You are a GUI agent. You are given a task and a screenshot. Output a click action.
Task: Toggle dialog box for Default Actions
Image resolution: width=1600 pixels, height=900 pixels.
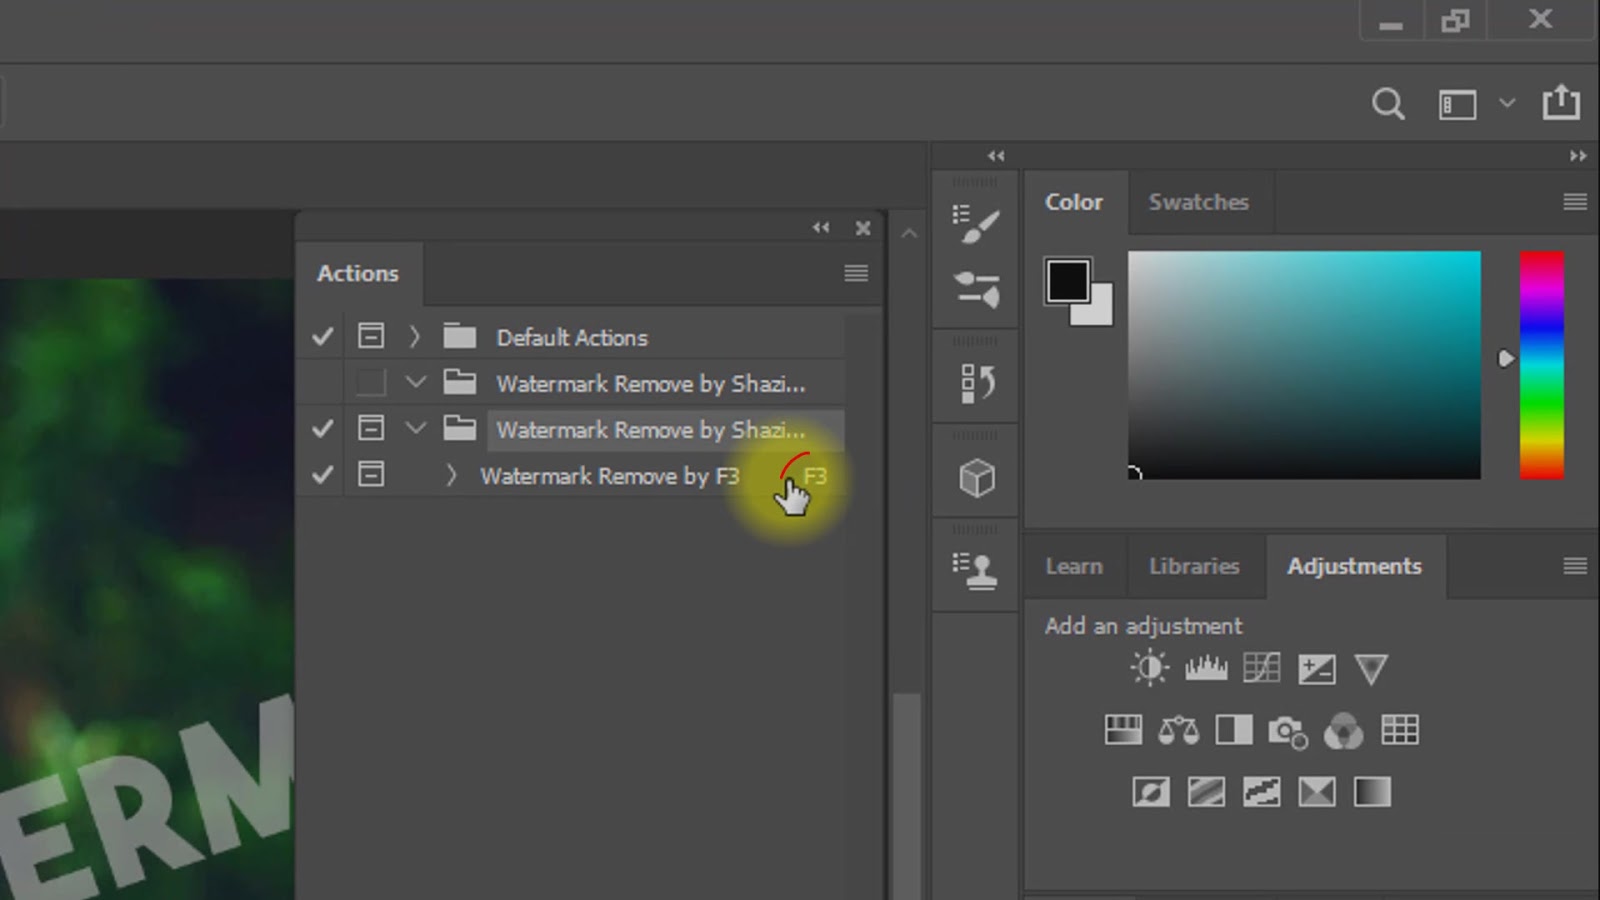pyautogui.click(x=371, y=336)
